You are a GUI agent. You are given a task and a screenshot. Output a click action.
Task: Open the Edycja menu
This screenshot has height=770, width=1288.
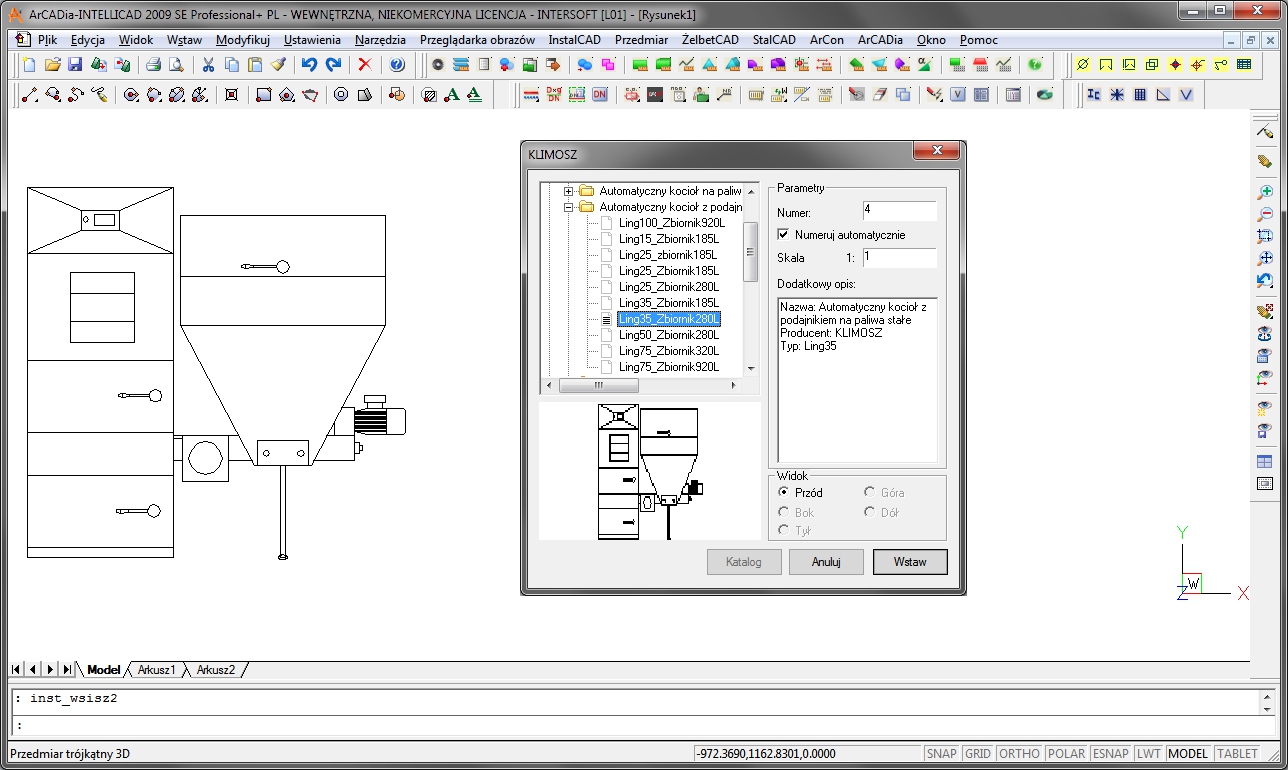pos(88,40)
